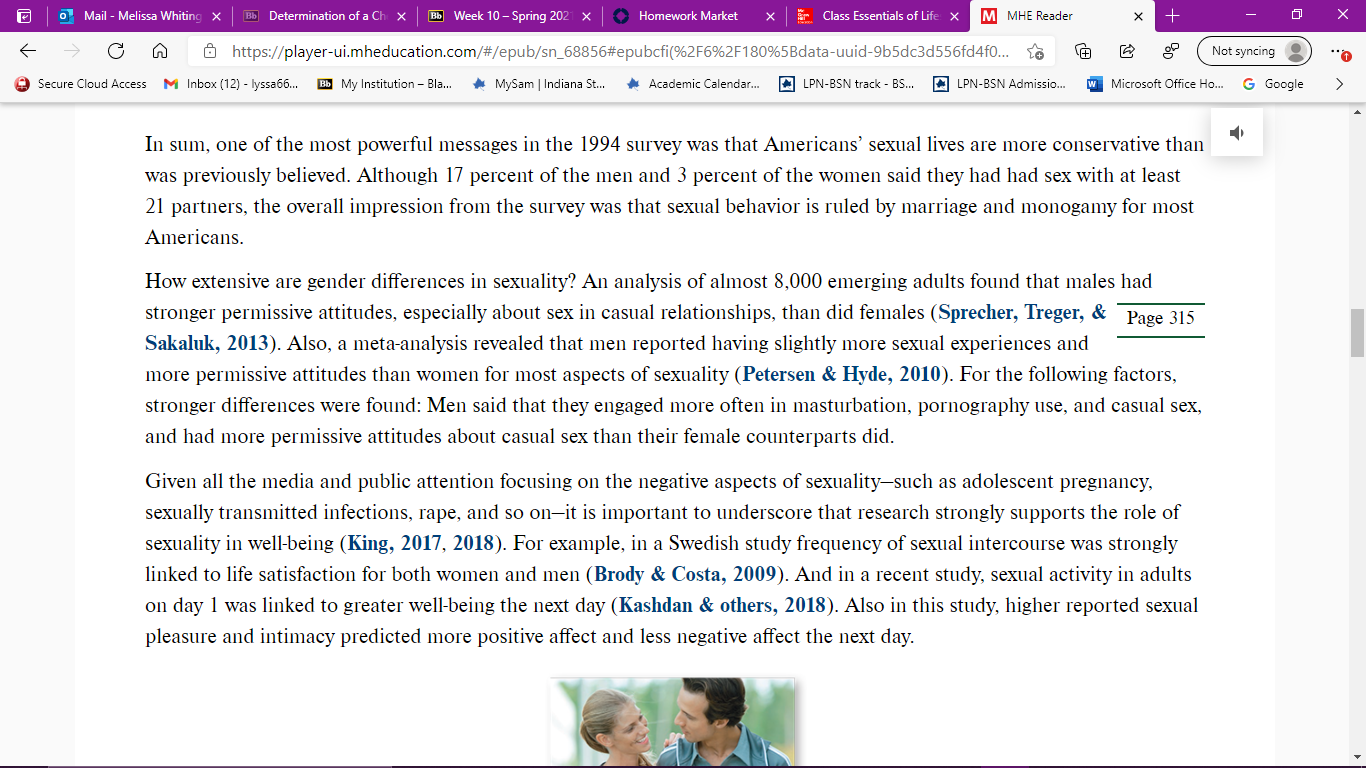This screenshot has width=1366, height=768.
Task: Open the MySam | Indiana St... bookmark
Action: 538,84
